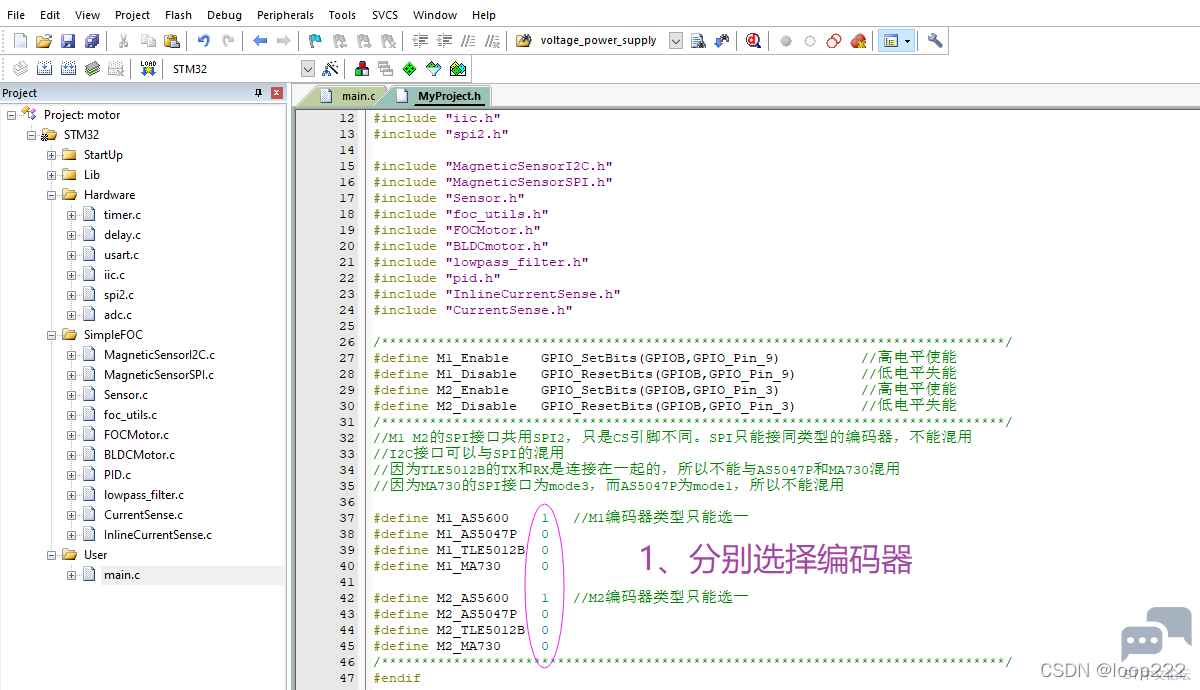Open the Peripherals menu
This screenshot has height=690, width=1200.
pos(285,15)
